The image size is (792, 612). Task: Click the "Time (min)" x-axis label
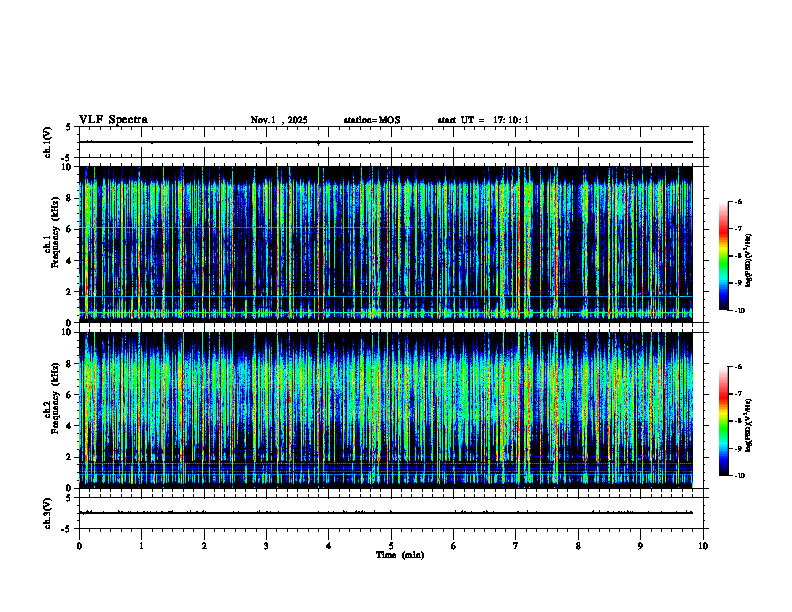click(400, 555)
